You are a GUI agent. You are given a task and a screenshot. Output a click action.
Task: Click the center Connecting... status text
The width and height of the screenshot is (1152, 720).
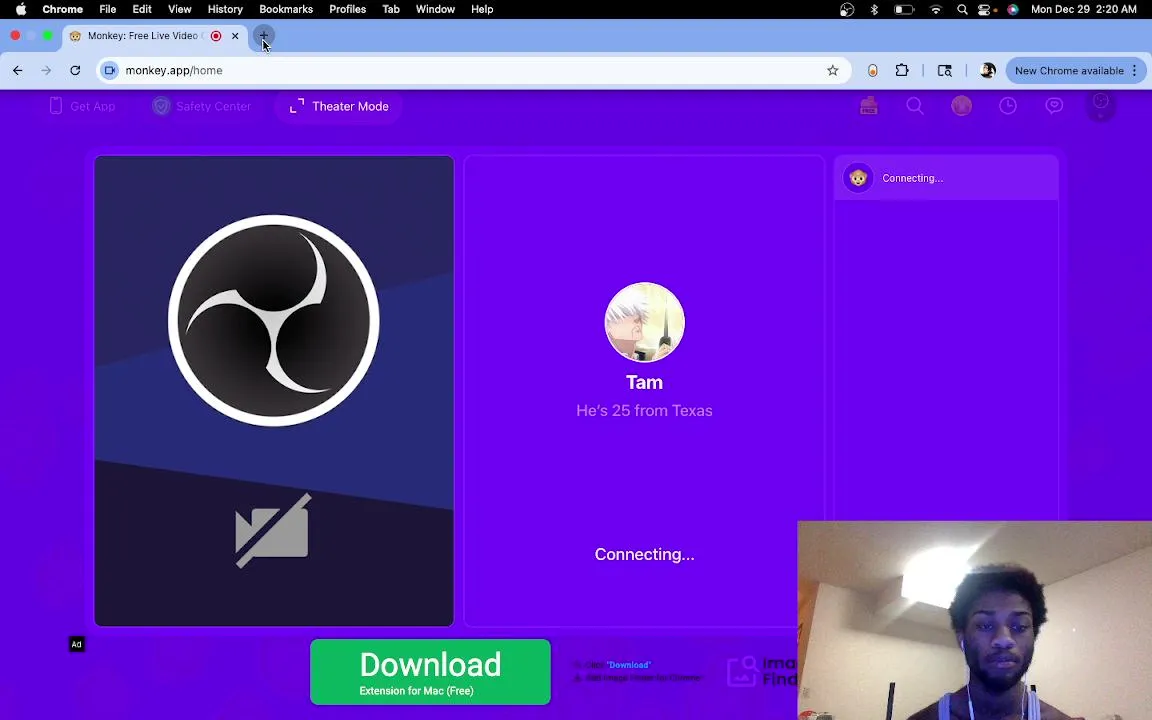[x=644, y=554]
